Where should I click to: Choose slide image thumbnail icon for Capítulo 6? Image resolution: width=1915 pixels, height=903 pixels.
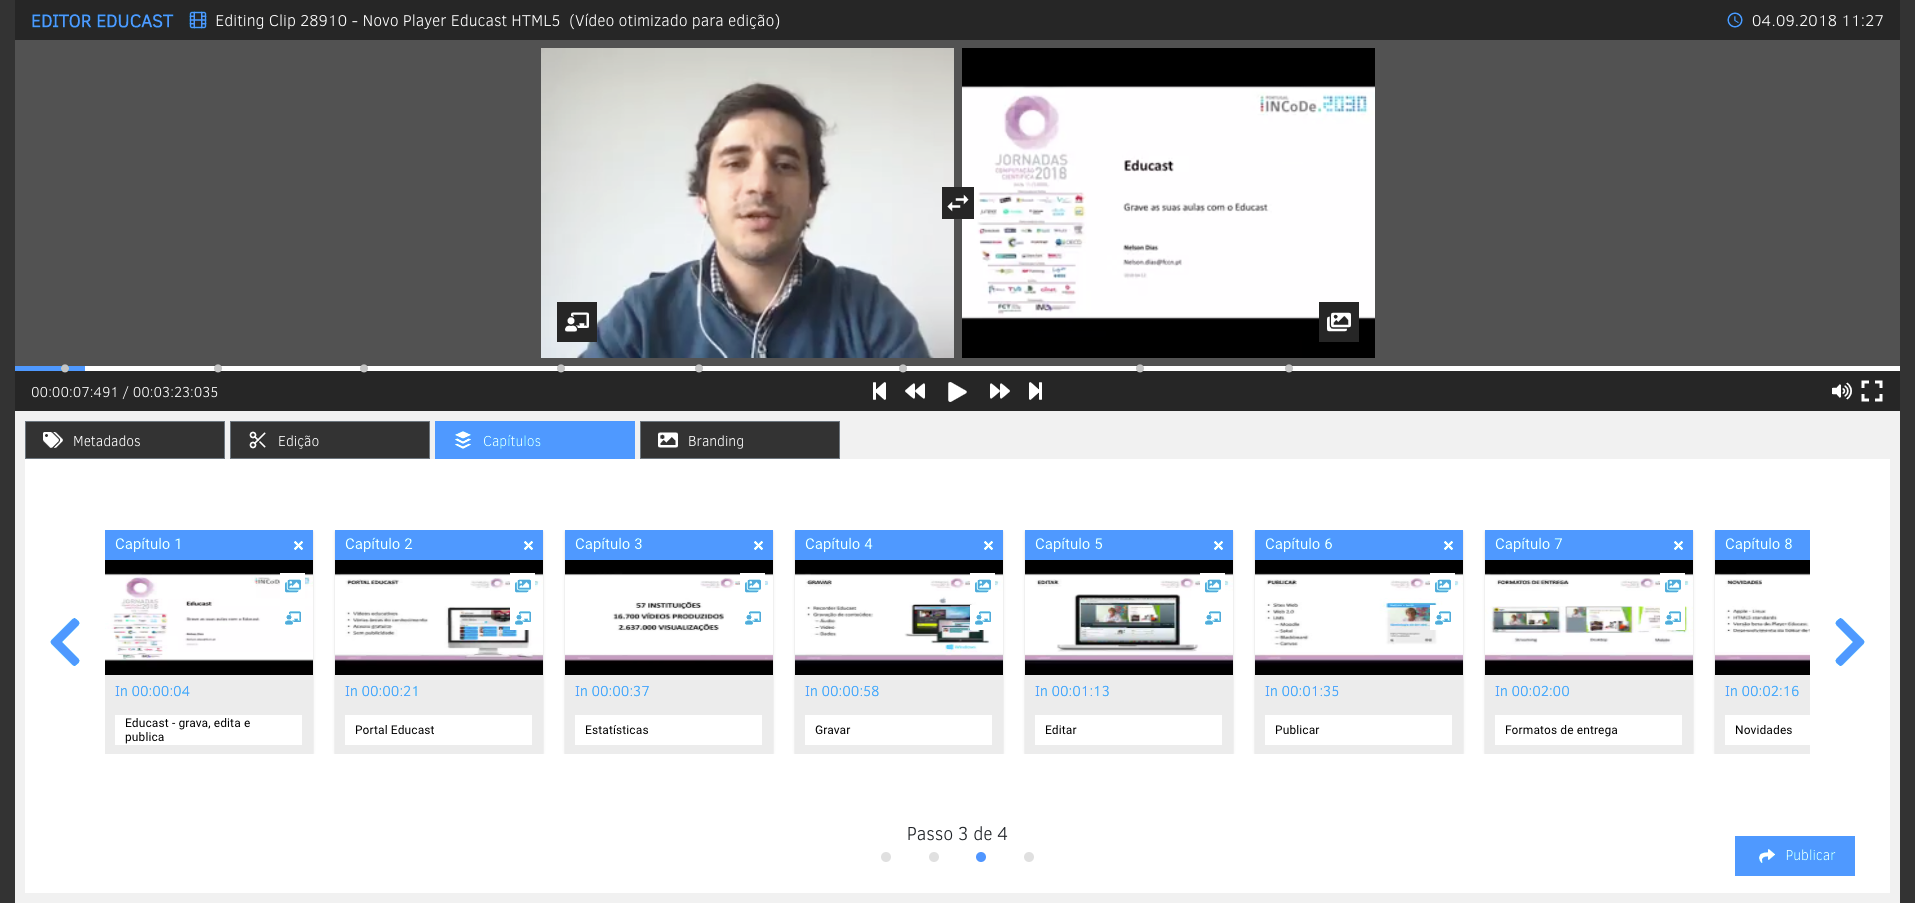click(1443, 586)
